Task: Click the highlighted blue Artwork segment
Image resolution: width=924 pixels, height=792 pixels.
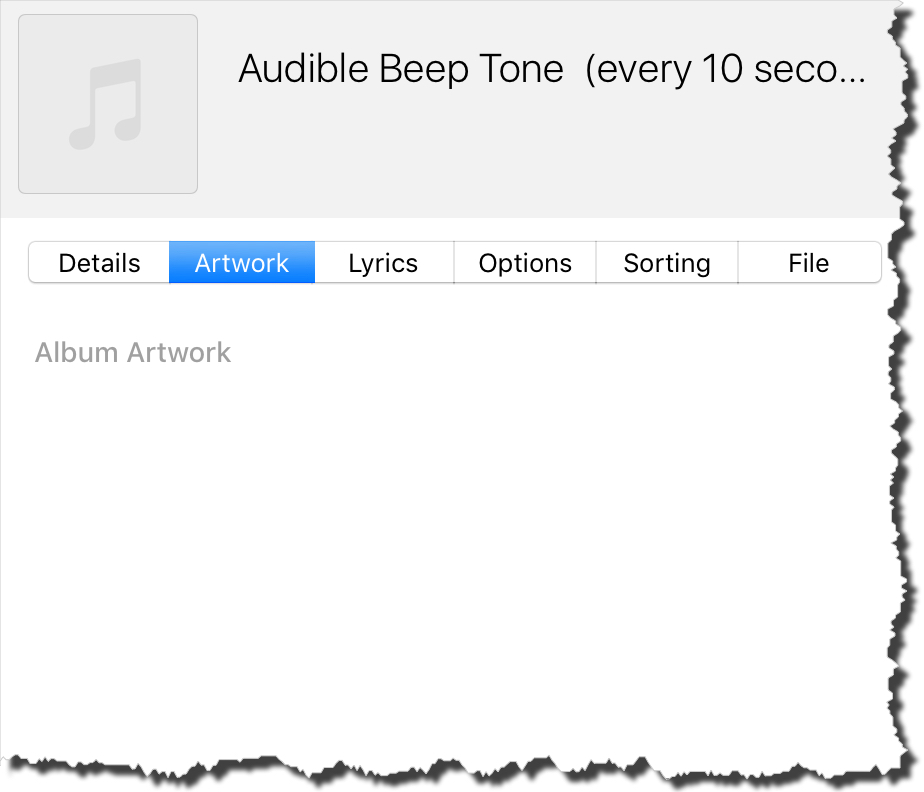Action: [x=242, y=263]
